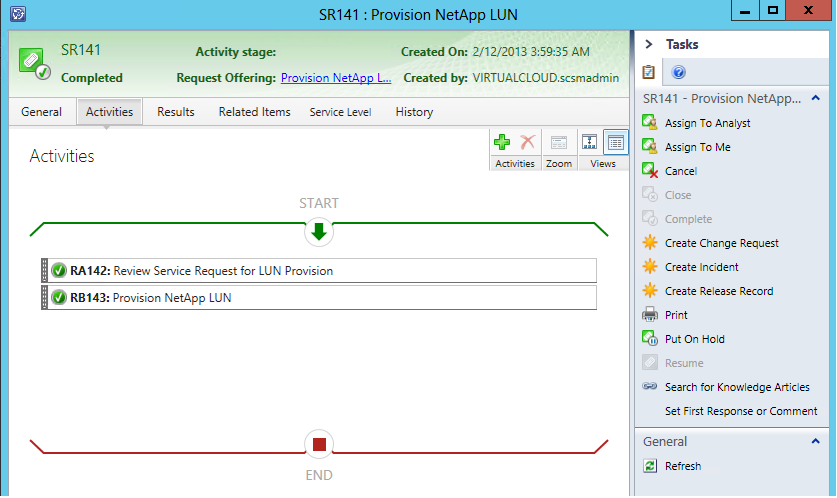Maximize the SR141 window
The width and height of the screenshot is (837, 498).
point(772,10)
